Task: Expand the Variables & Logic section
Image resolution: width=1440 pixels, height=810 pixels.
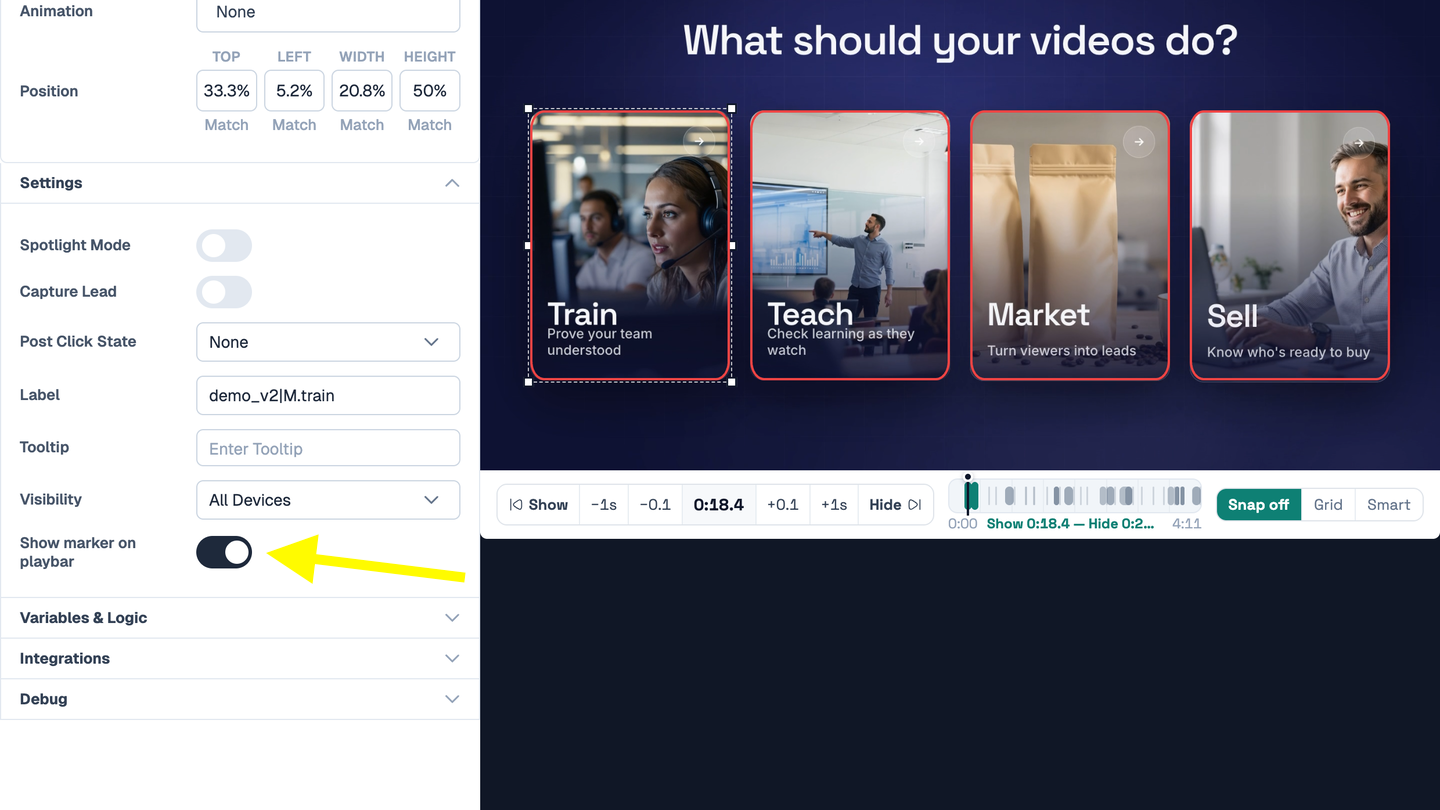Action: [x=240, y=618]
